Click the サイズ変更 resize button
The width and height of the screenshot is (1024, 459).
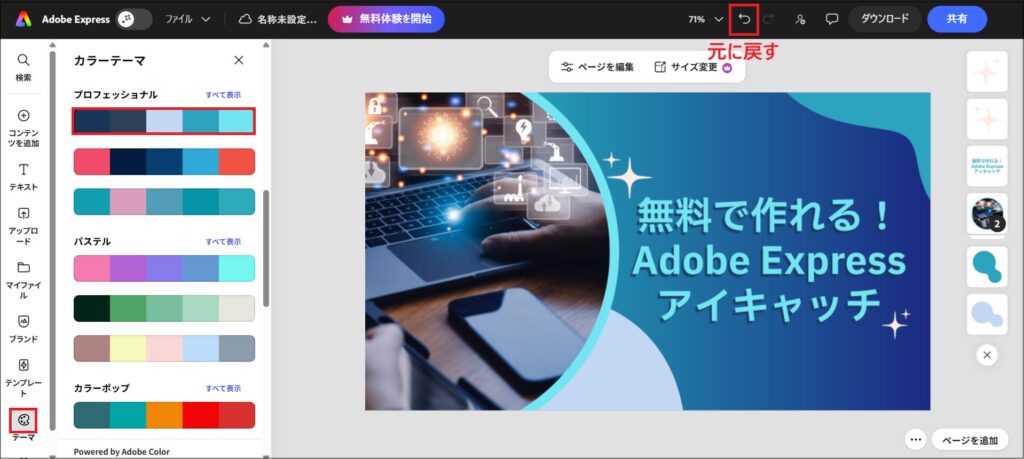coord(693,67)
